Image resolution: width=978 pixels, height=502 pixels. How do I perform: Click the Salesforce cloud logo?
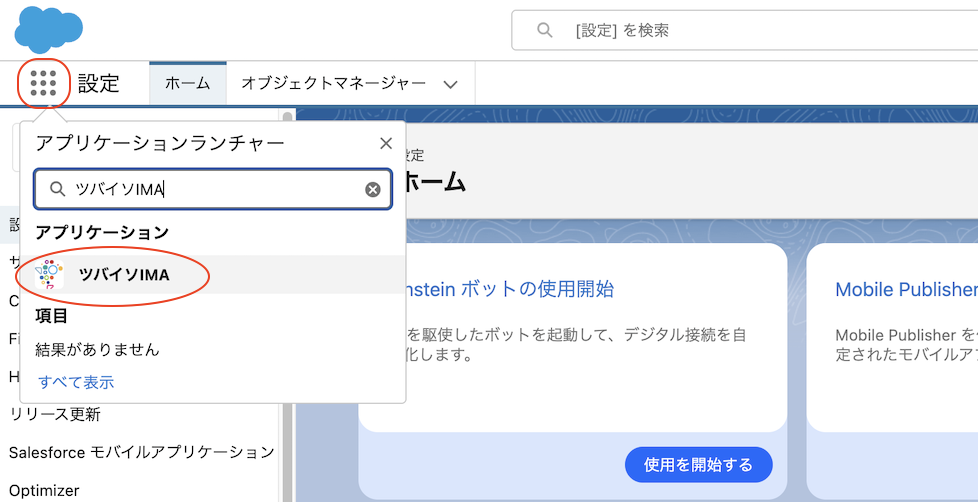pyautogui.click(x=49, y=29)
